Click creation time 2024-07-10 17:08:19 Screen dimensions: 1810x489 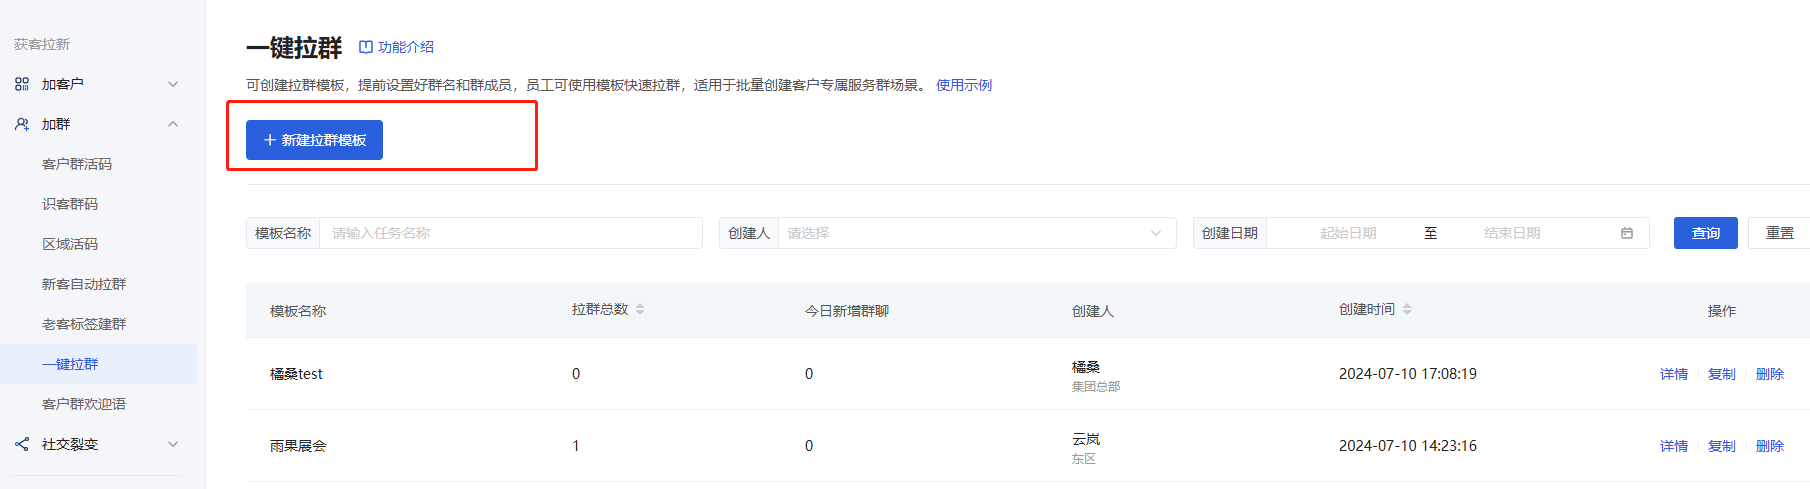pyautogui.click(x=1408, y=374)
